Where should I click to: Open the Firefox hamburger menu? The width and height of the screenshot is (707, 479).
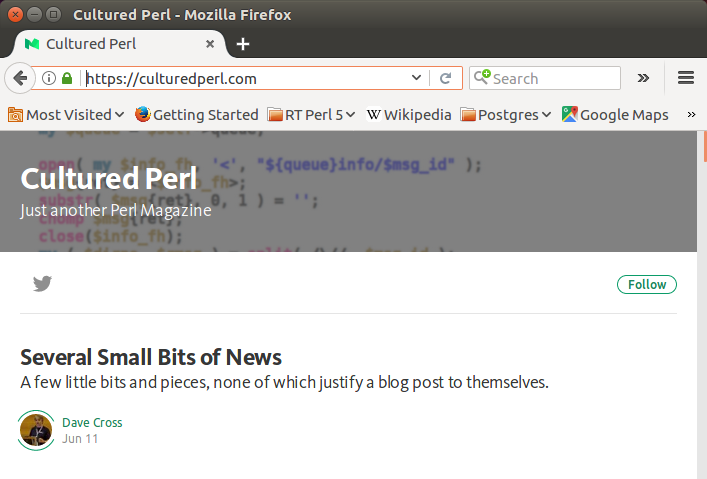pos(686,78)
